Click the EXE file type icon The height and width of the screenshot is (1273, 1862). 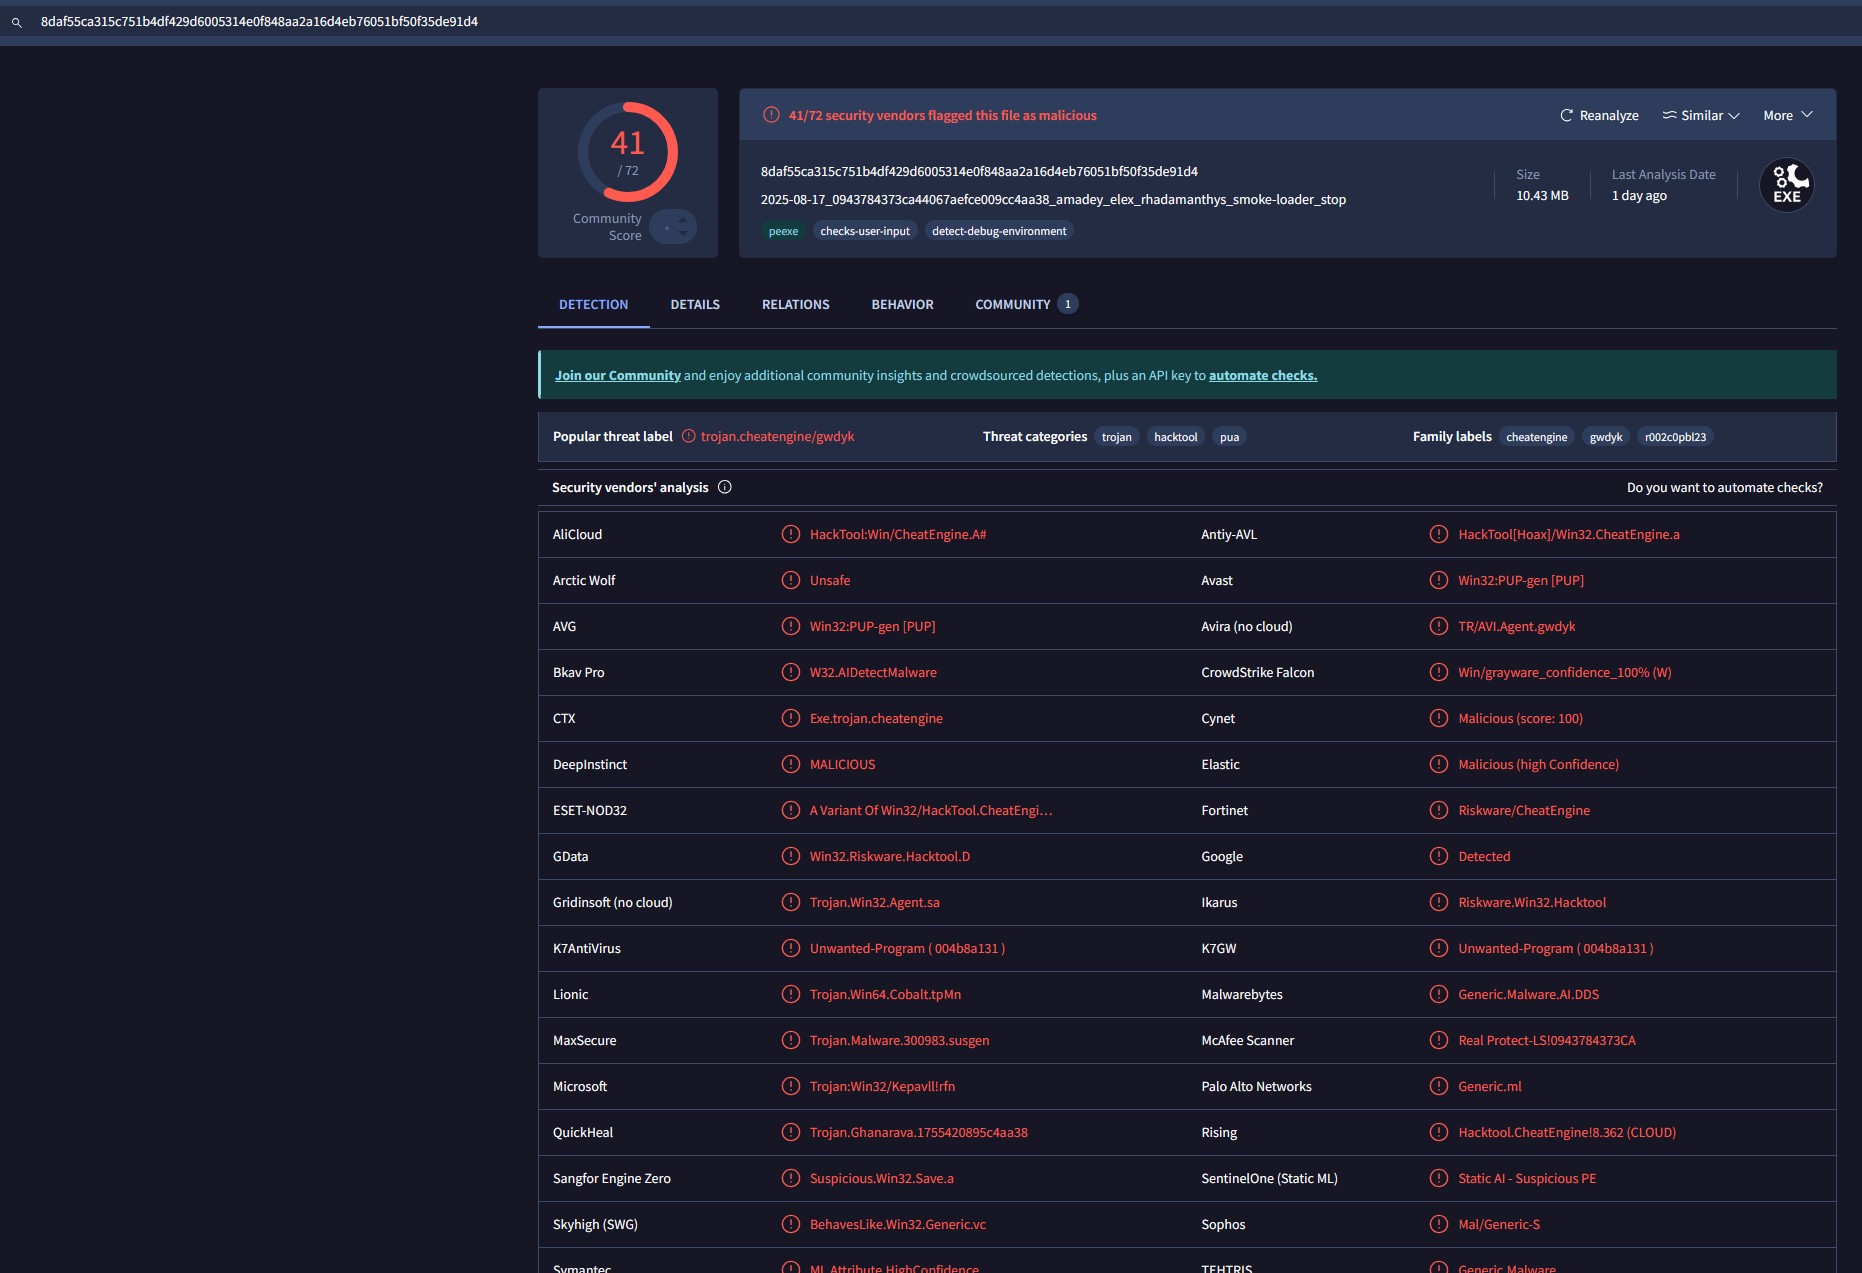point(1786,185)
